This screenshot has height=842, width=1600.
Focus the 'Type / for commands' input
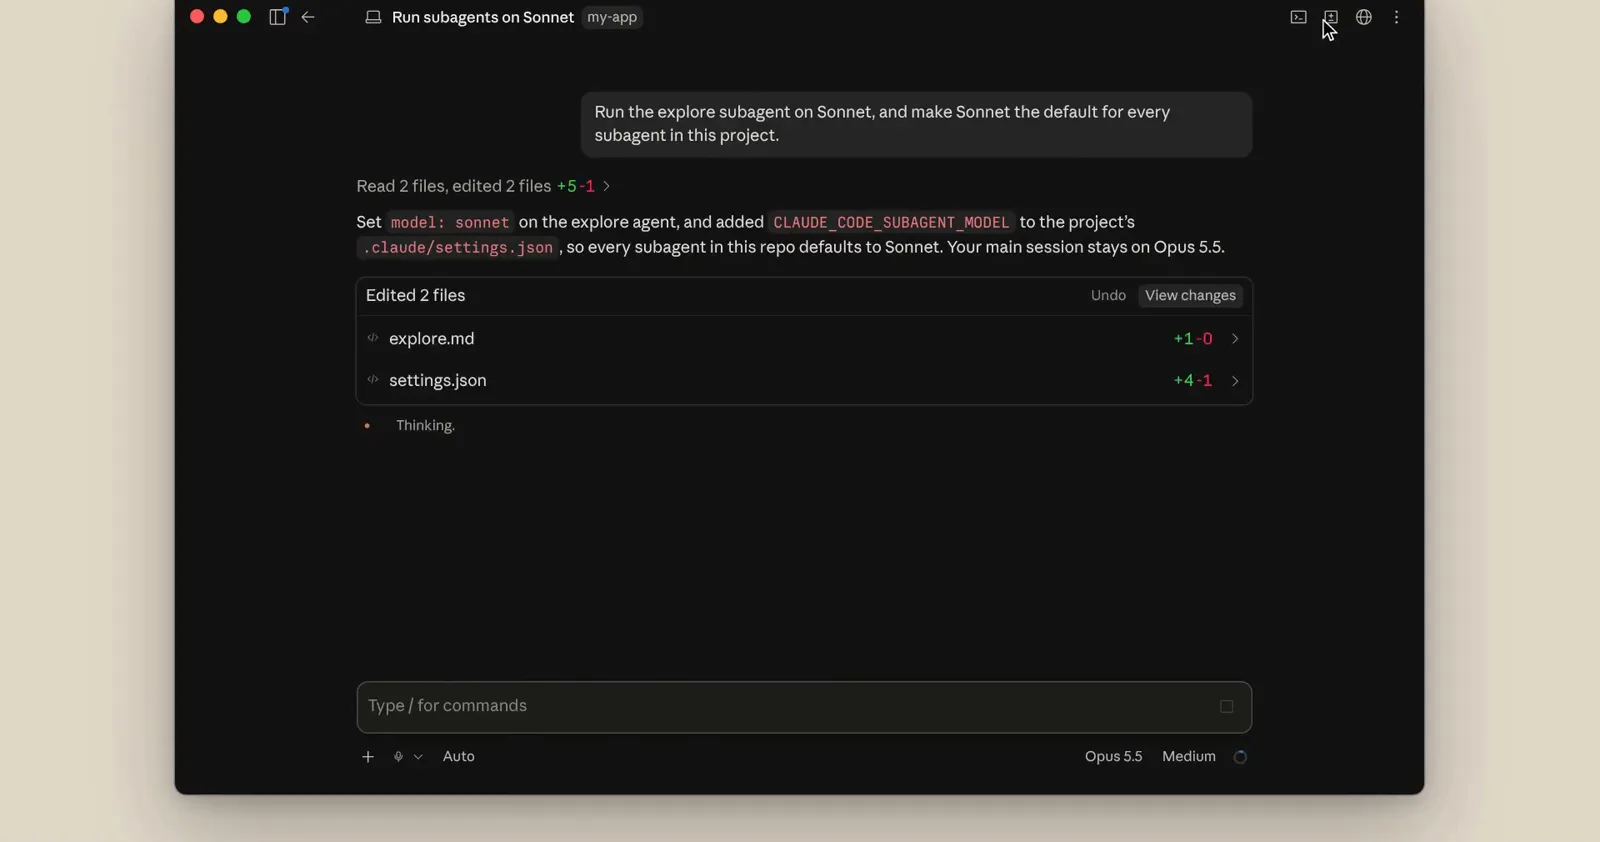[x=804, y=707]
